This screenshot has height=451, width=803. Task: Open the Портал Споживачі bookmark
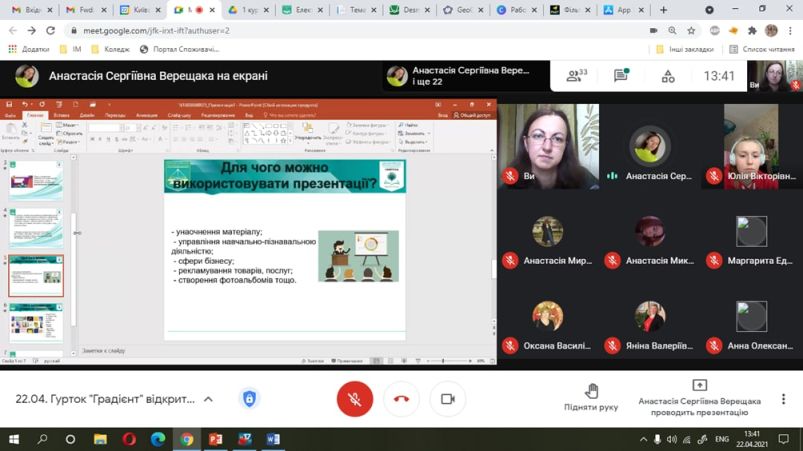click(179, 49)
